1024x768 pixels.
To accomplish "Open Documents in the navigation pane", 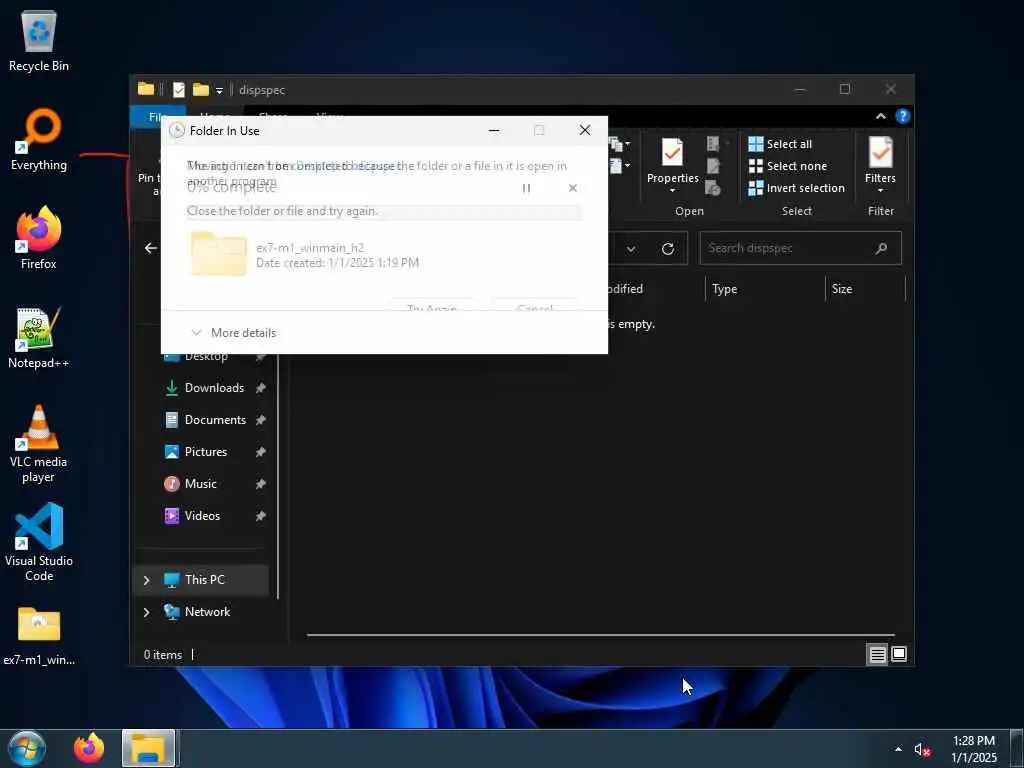I will pyautogui.click(x=215, y=420).
